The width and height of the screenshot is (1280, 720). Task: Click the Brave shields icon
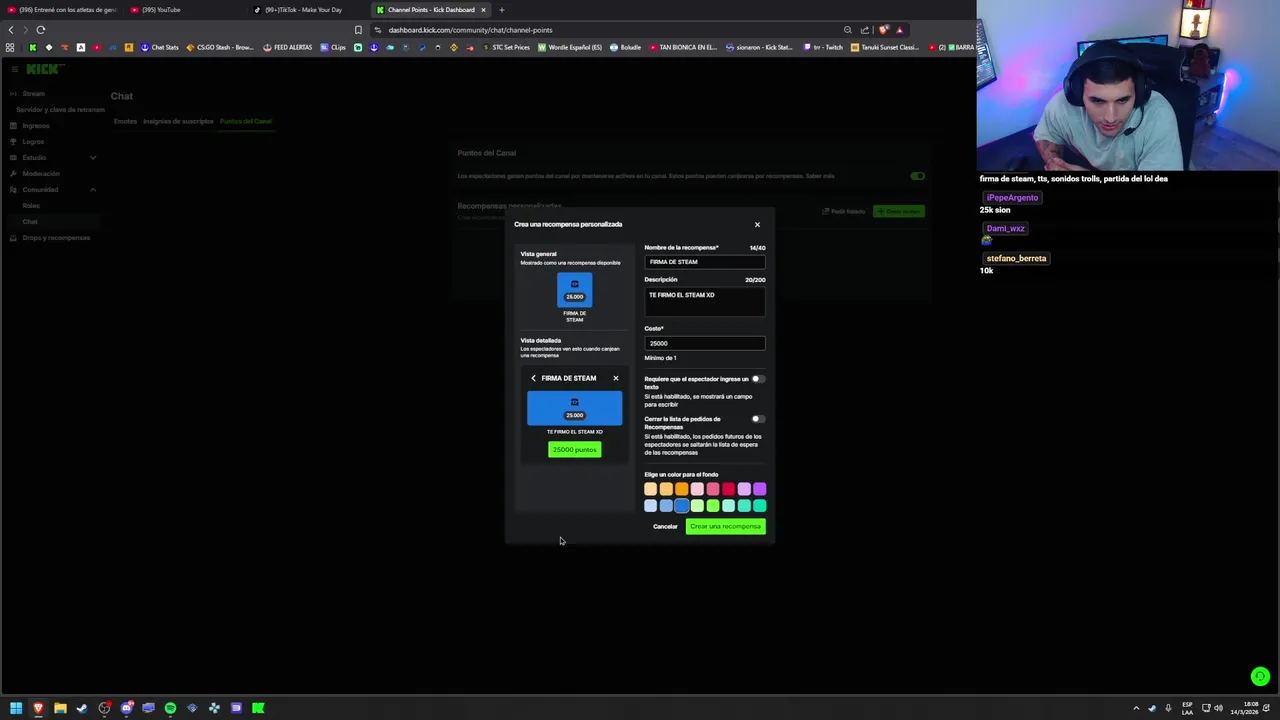point(883,30)
